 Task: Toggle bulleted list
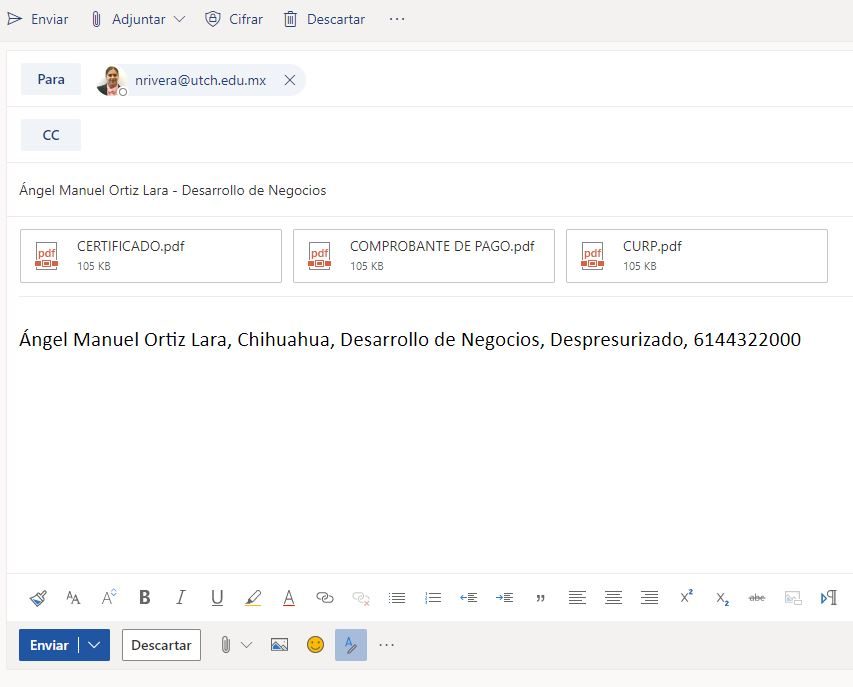[397, 598]
